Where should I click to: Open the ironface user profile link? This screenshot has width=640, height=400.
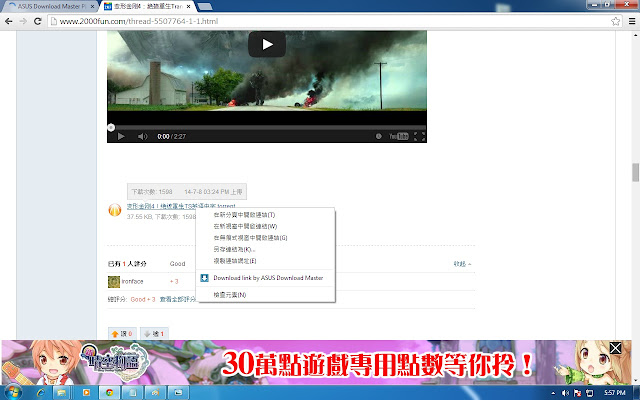click(x=132, y=282)
